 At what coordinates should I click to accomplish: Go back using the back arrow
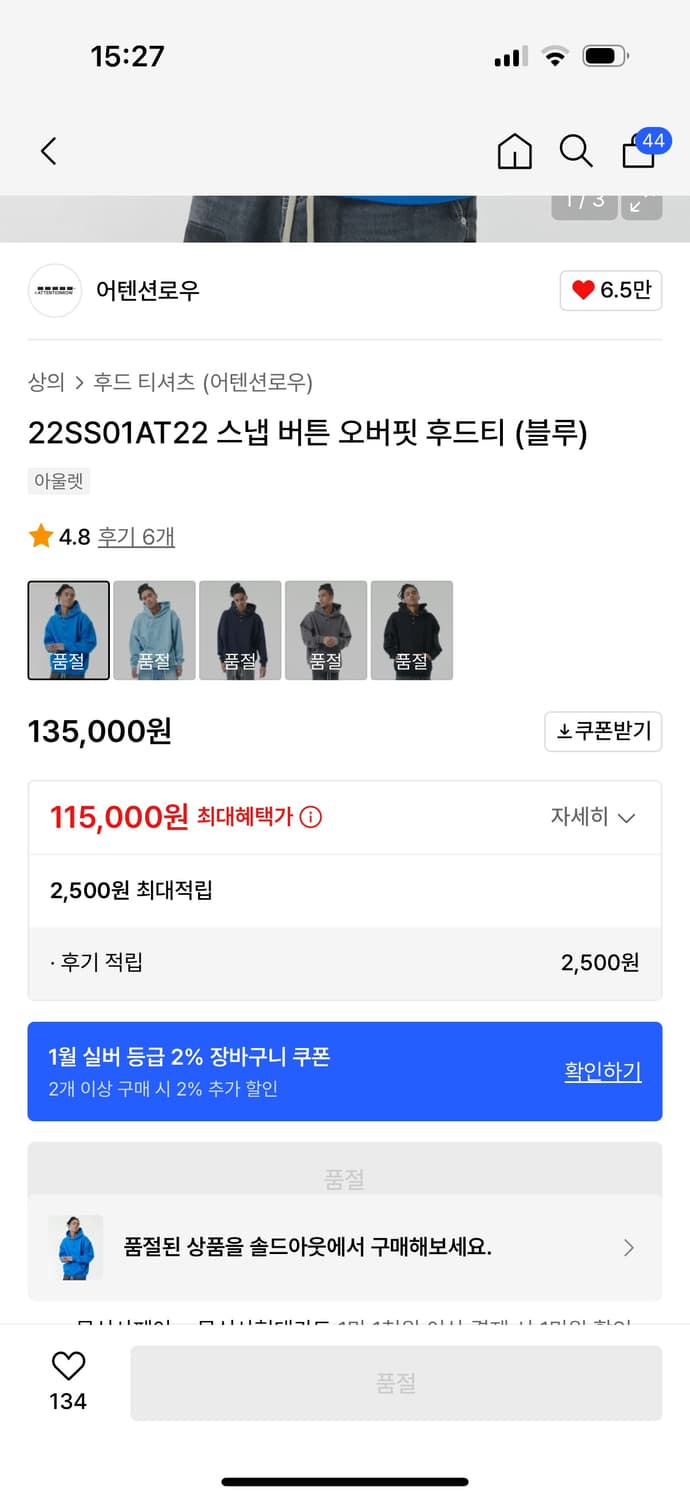[x=47, y=151]
